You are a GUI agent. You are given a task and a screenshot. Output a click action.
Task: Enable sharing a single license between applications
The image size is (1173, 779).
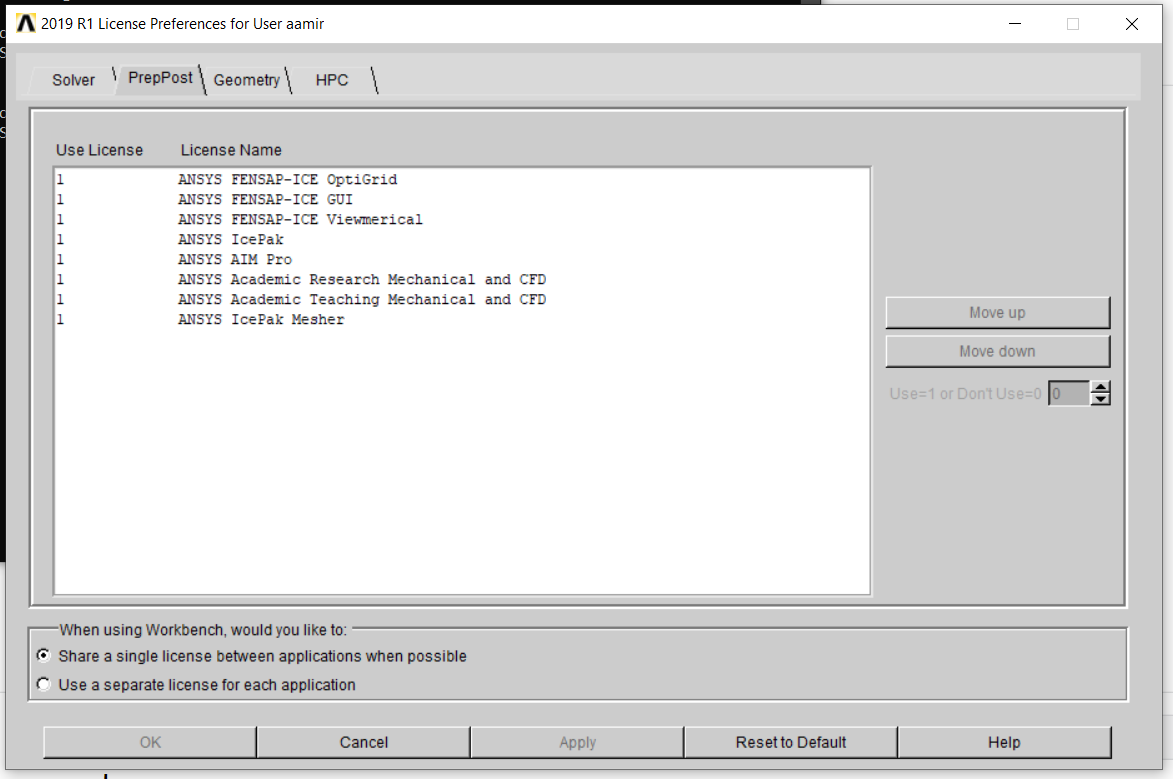coord(42,655)
